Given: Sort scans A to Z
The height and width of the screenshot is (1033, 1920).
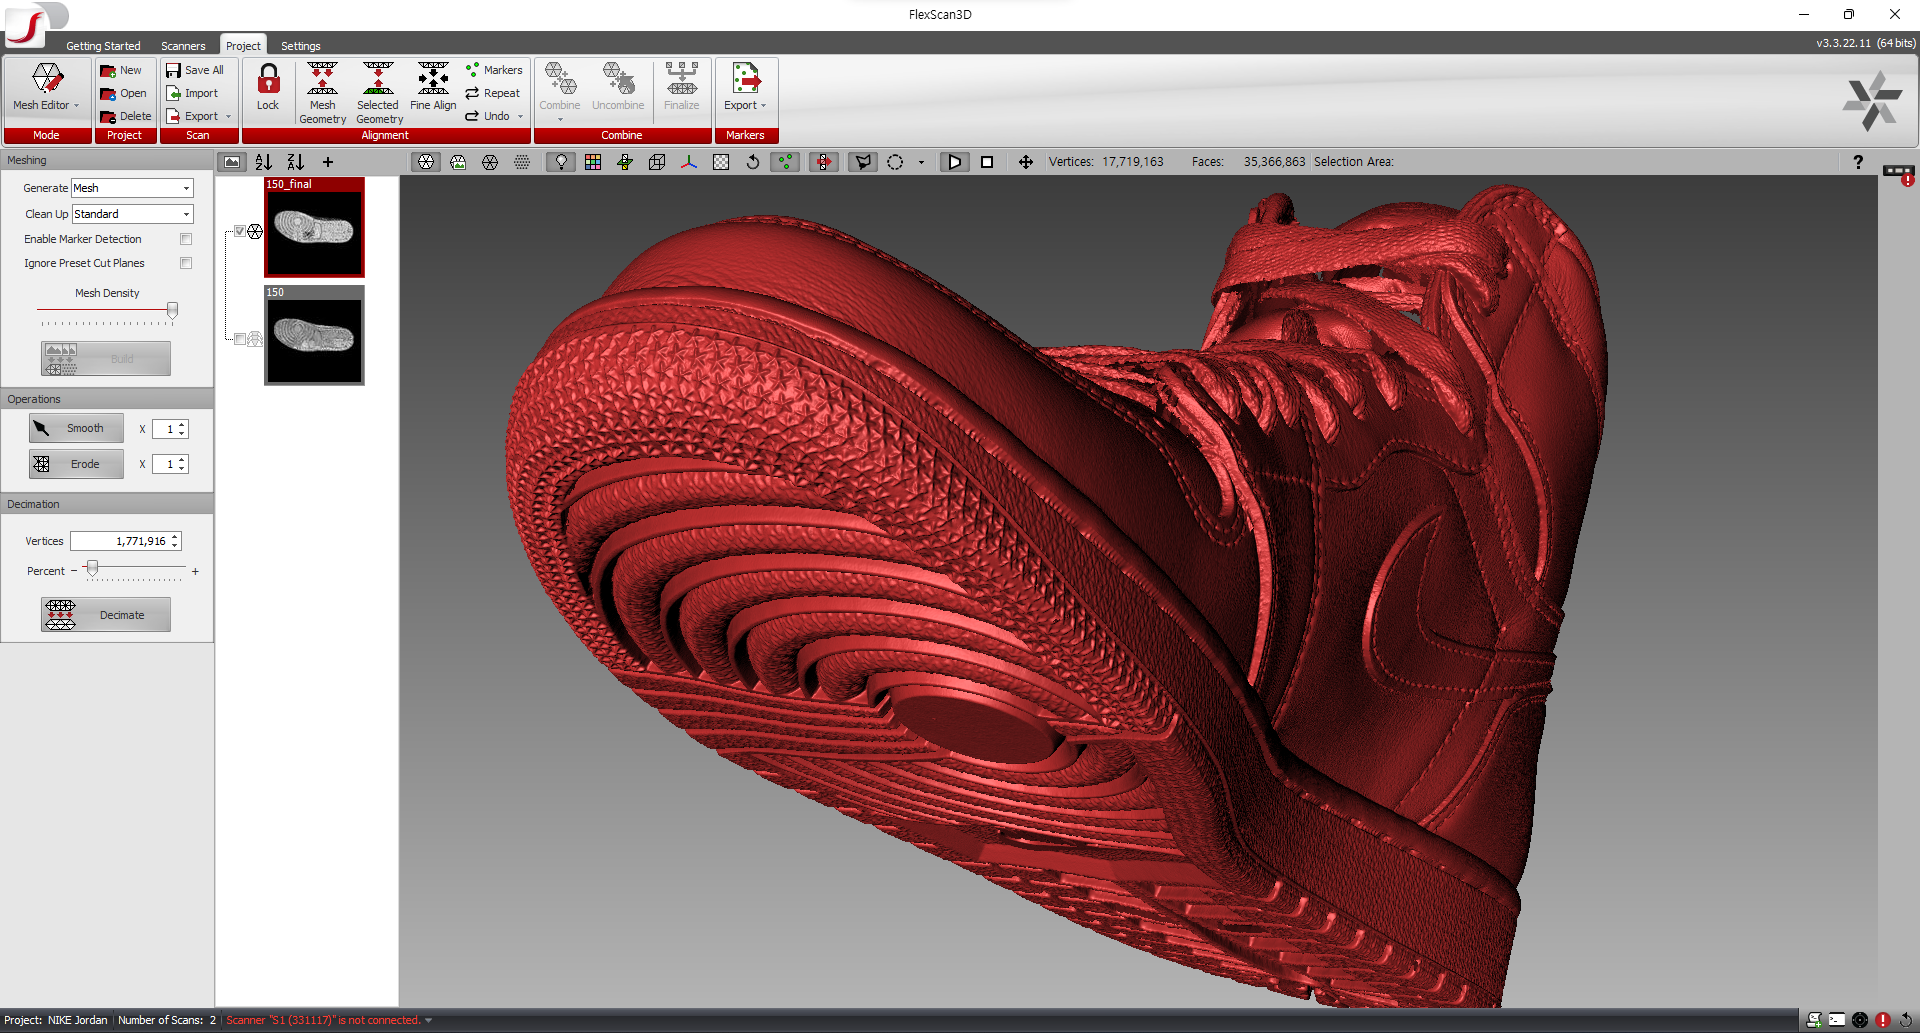Looking at the screenshot, I should [x=264, y=162].
